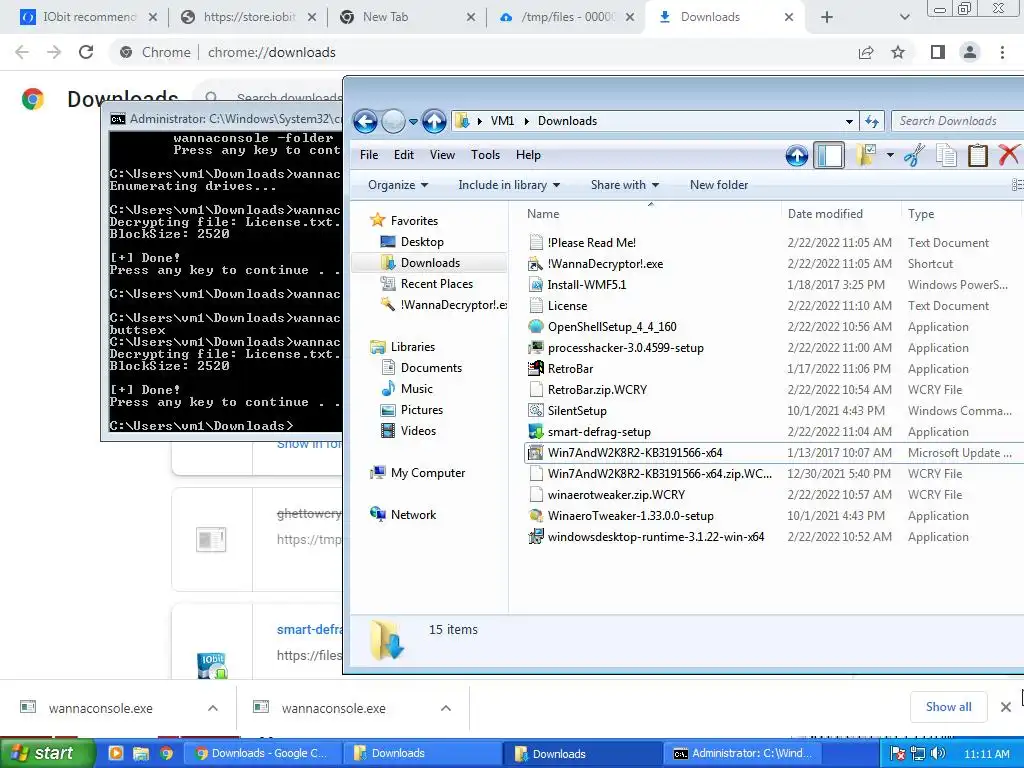Open the Include in library dropdown

[x=509, y=185]
